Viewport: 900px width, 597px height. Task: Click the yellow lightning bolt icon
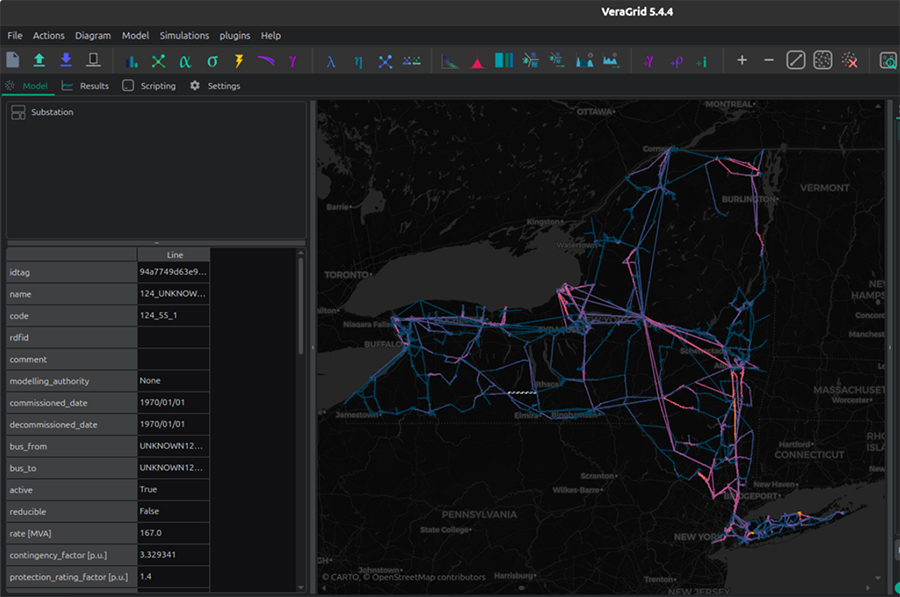239,61
